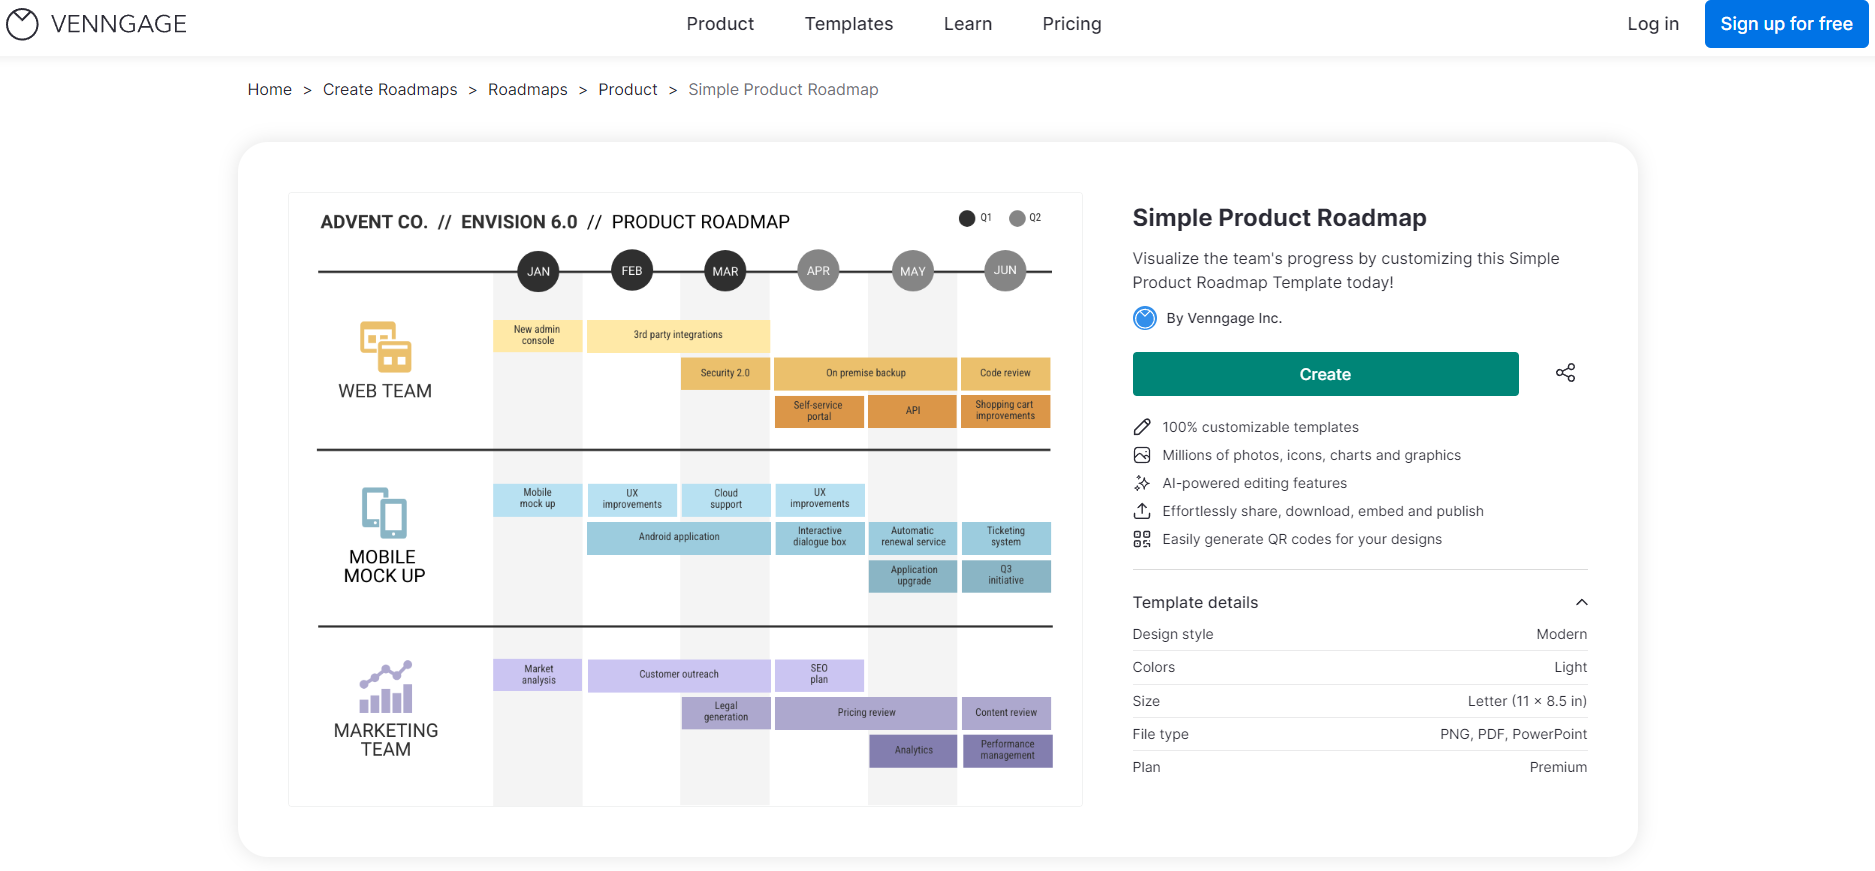Screen dimensions: 1875x871
Task: Click the 'Performance management' roadmap bar
Action: (1007, 751)
